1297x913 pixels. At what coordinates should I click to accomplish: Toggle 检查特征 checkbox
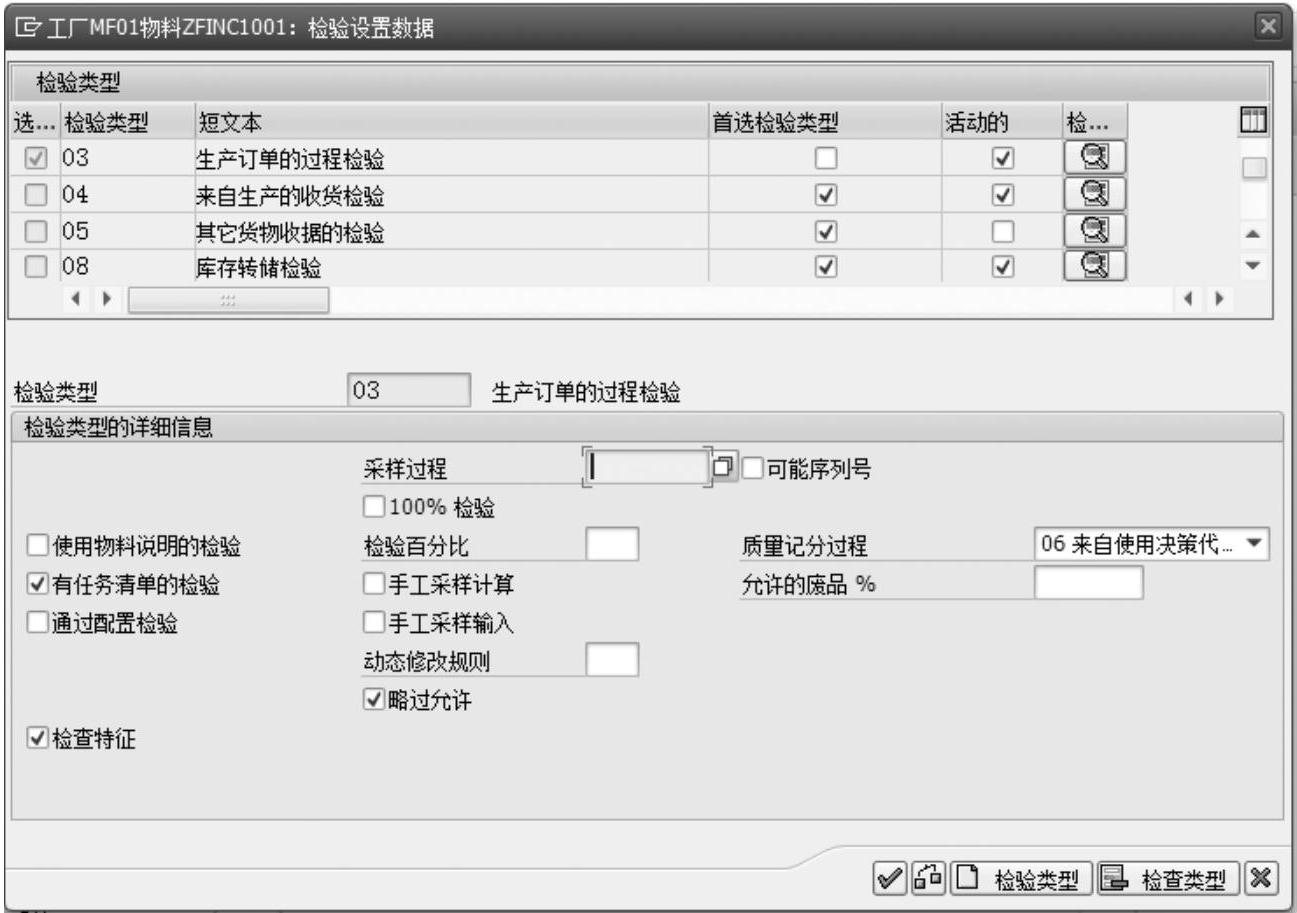pyautogui.click(x=36, y=739)
